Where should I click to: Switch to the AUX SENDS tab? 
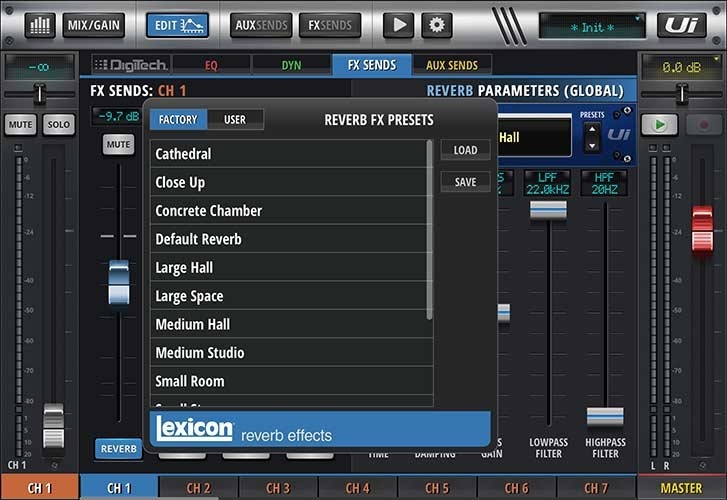(452, 65)
